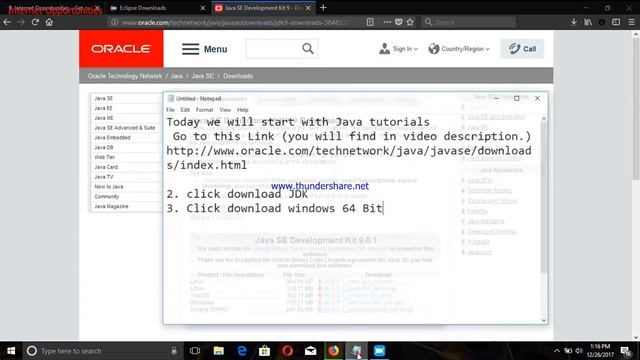Open Notepad Edit menu

185,110
